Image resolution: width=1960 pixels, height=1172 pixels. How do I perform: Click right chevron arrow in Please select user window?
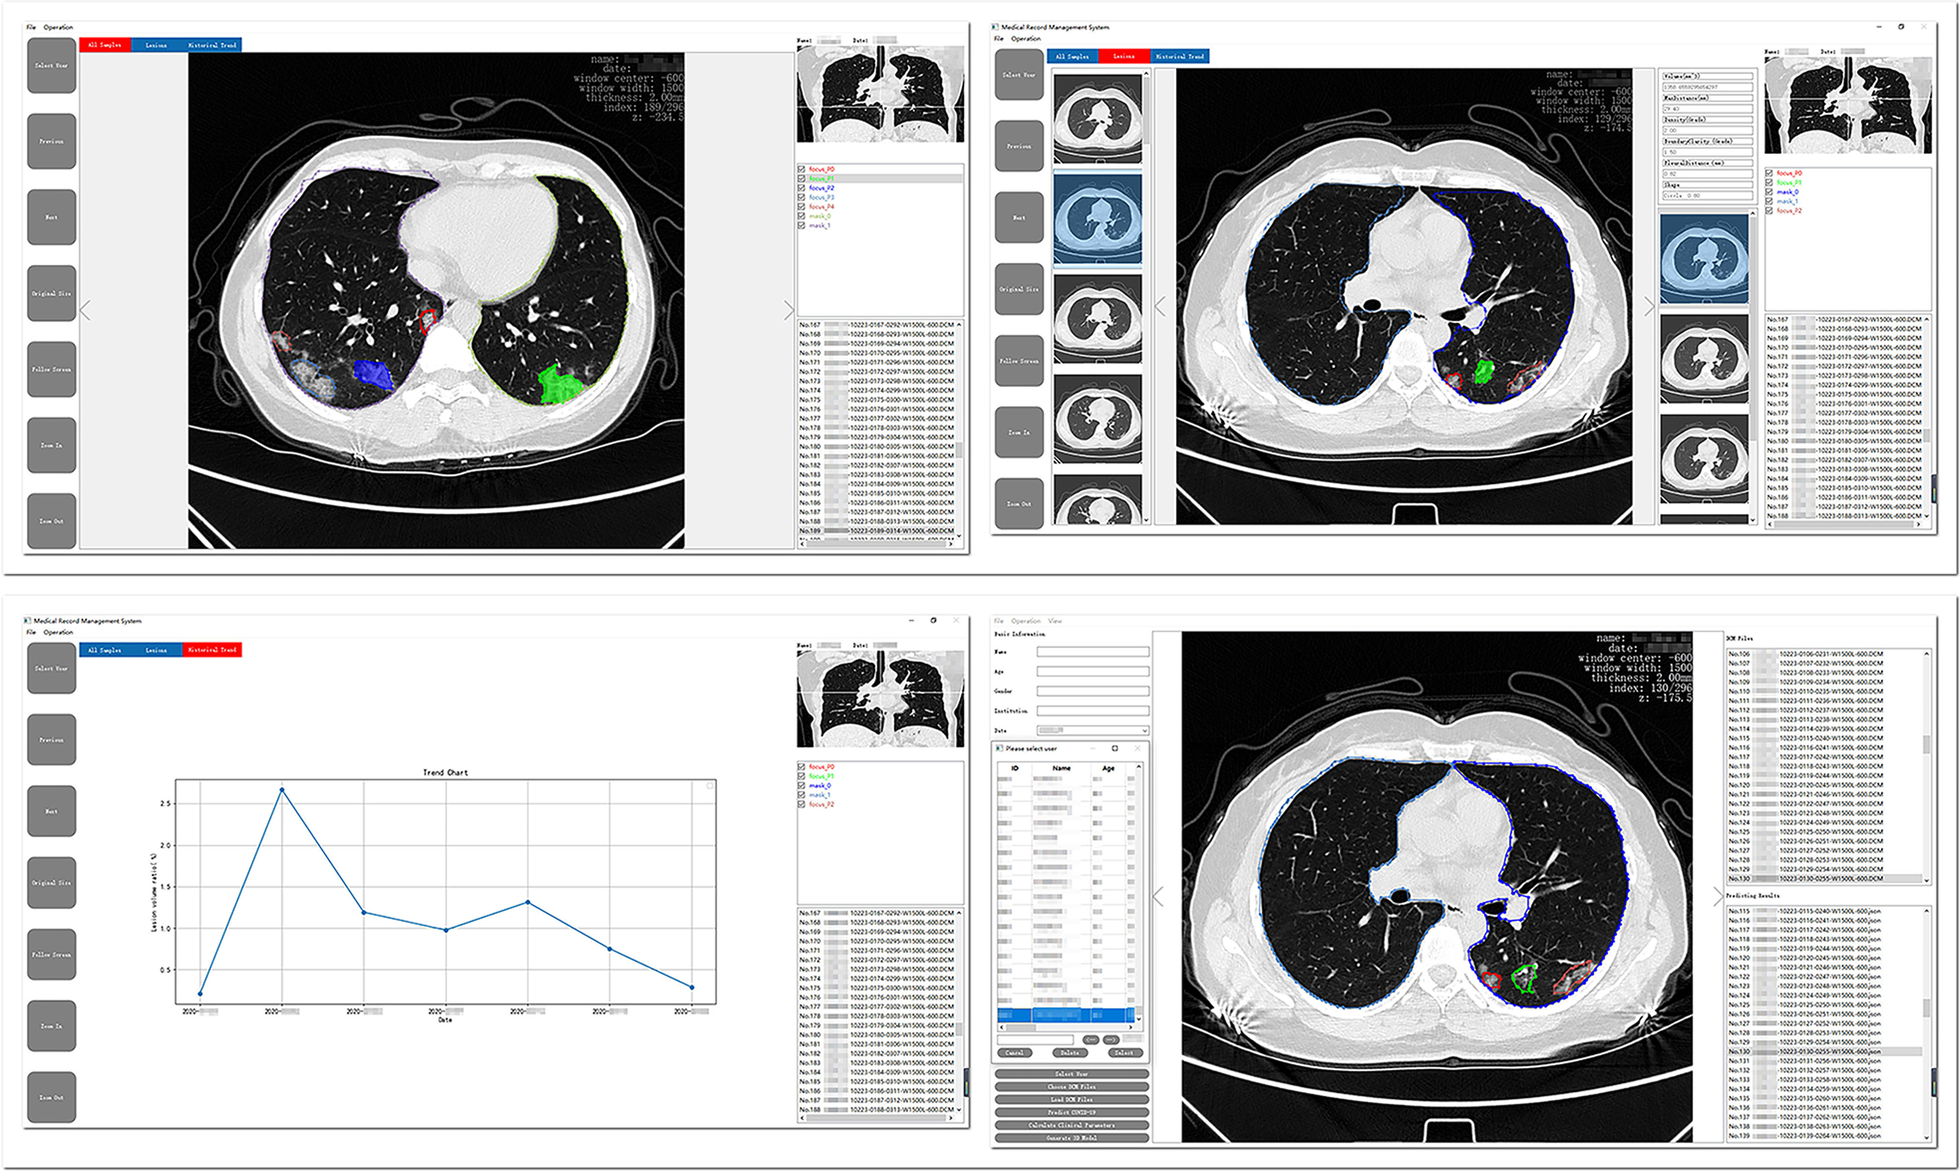click(x=1717, y=895)
